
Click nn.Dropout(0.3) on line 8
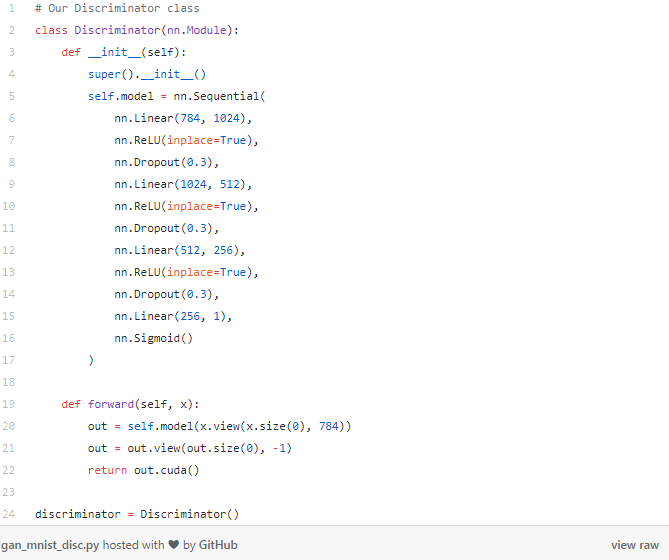point(166,162)
